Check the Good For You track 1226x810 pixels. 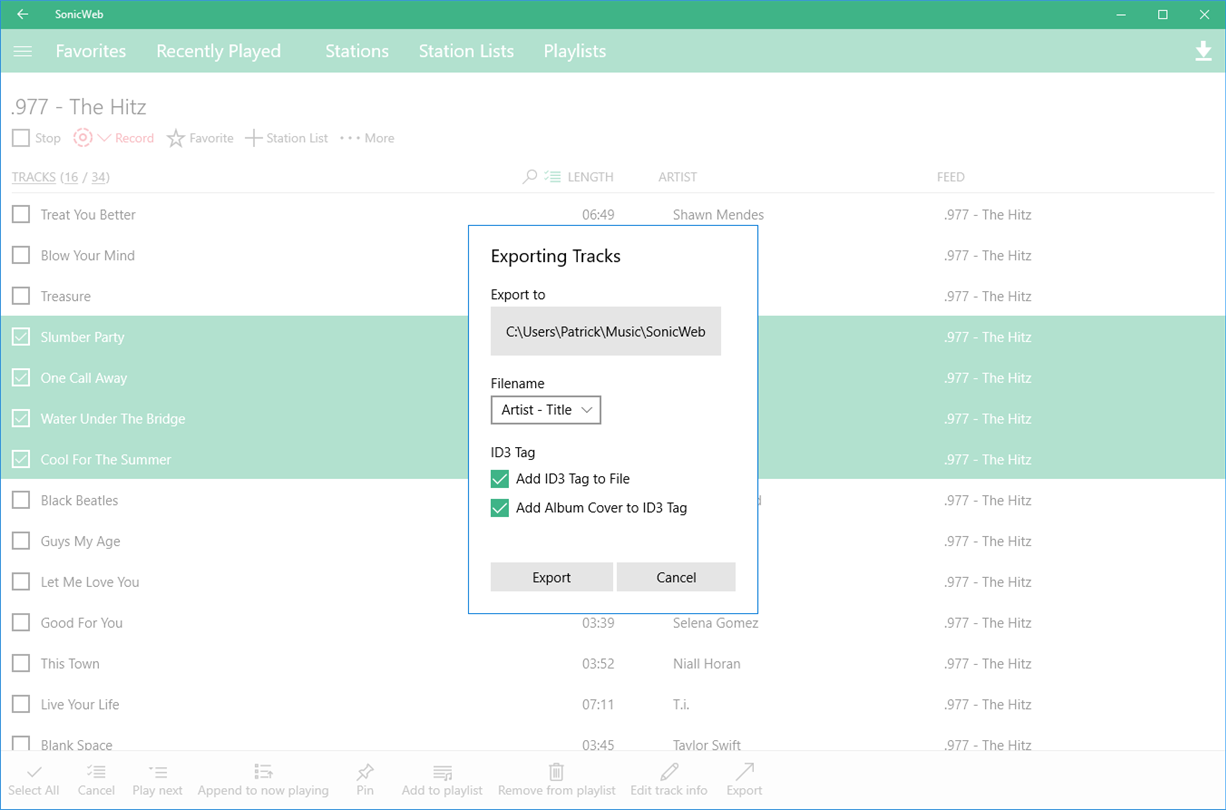pyautogui.click(x=21, y=623)
